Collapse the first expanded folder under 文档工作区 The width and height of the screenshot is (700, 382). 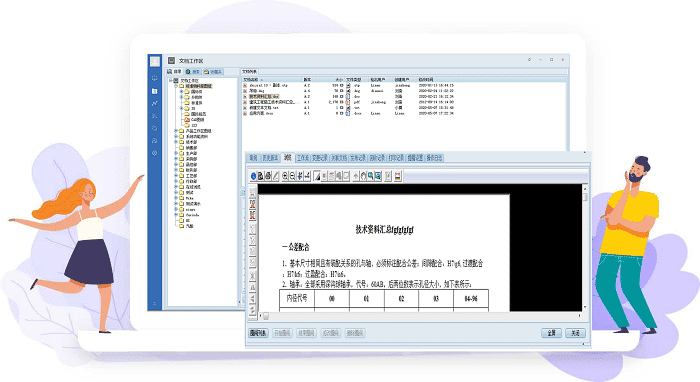176,86
